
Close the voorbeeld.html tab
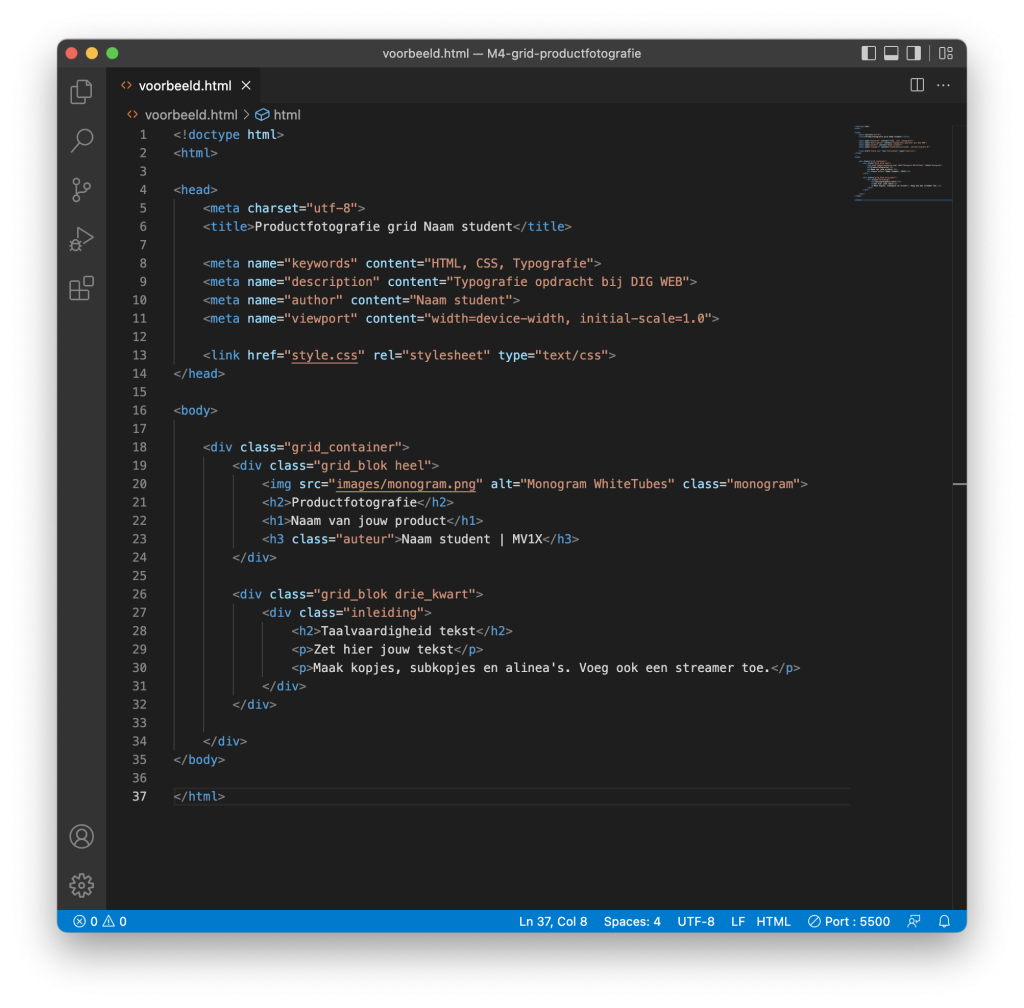pyautogui.click(x=246, y=86)
